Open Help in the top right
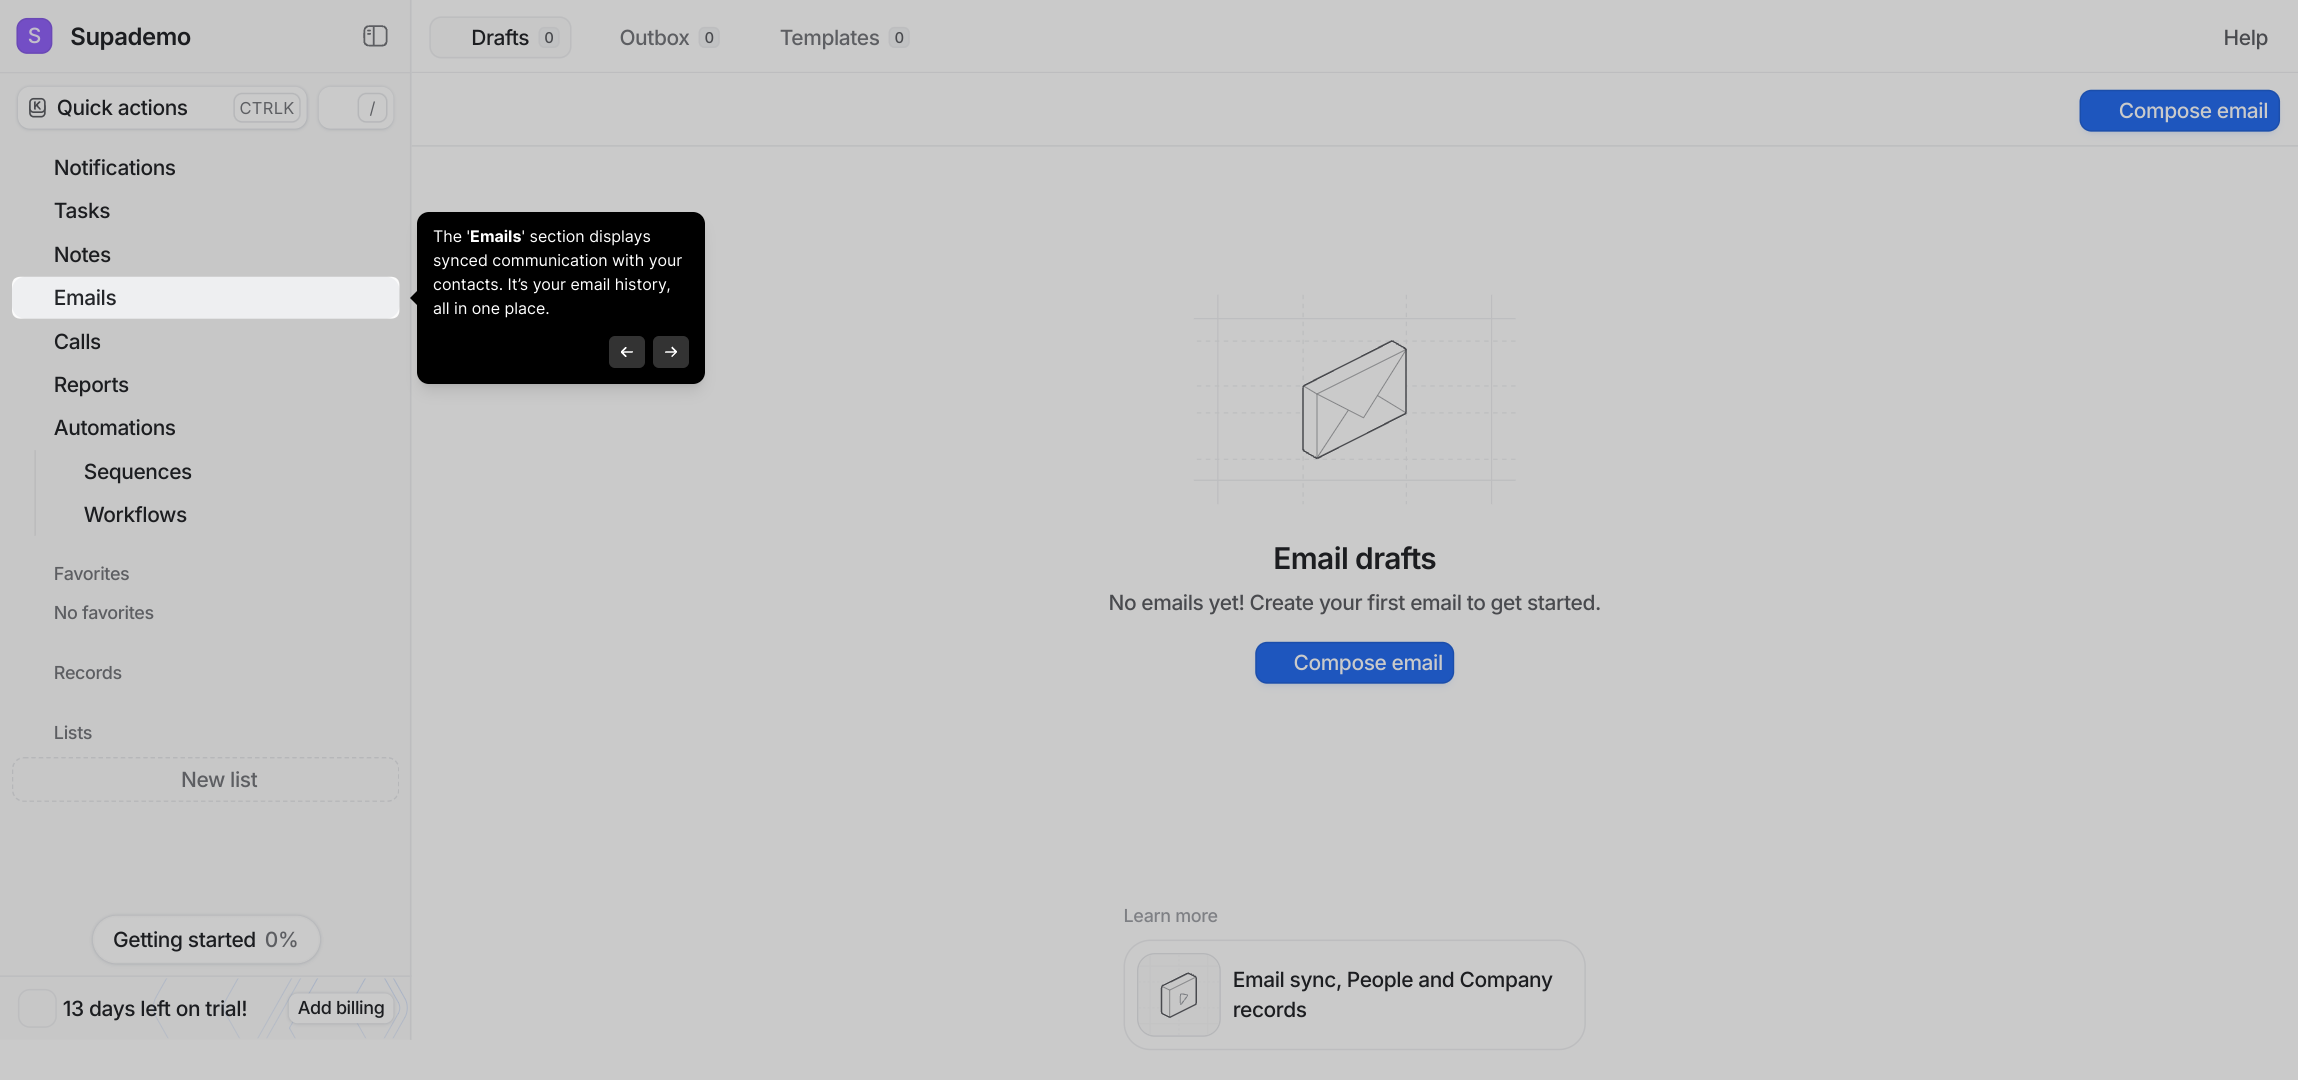Image resolution: width=2298 pixels, height=1080 pixels. (x=2245, y=38)
